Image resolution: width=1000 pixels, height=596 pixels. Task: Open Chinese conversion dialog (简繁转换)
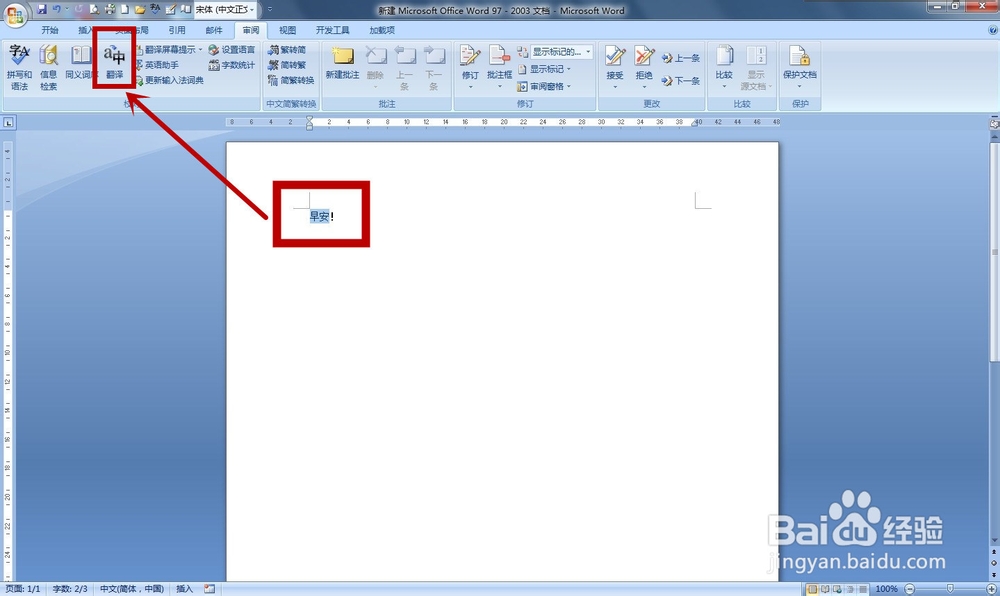(x=291, y=80)
